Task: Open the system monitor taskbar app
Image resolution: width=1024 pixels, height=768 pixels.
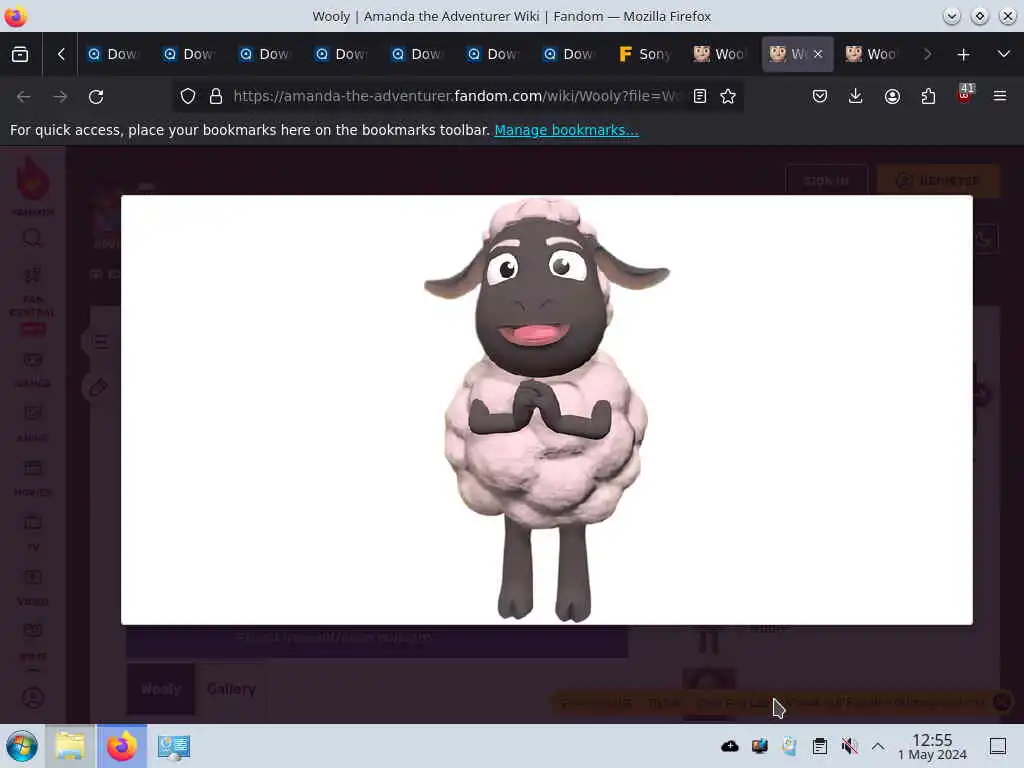Action: tap(174, 746)
